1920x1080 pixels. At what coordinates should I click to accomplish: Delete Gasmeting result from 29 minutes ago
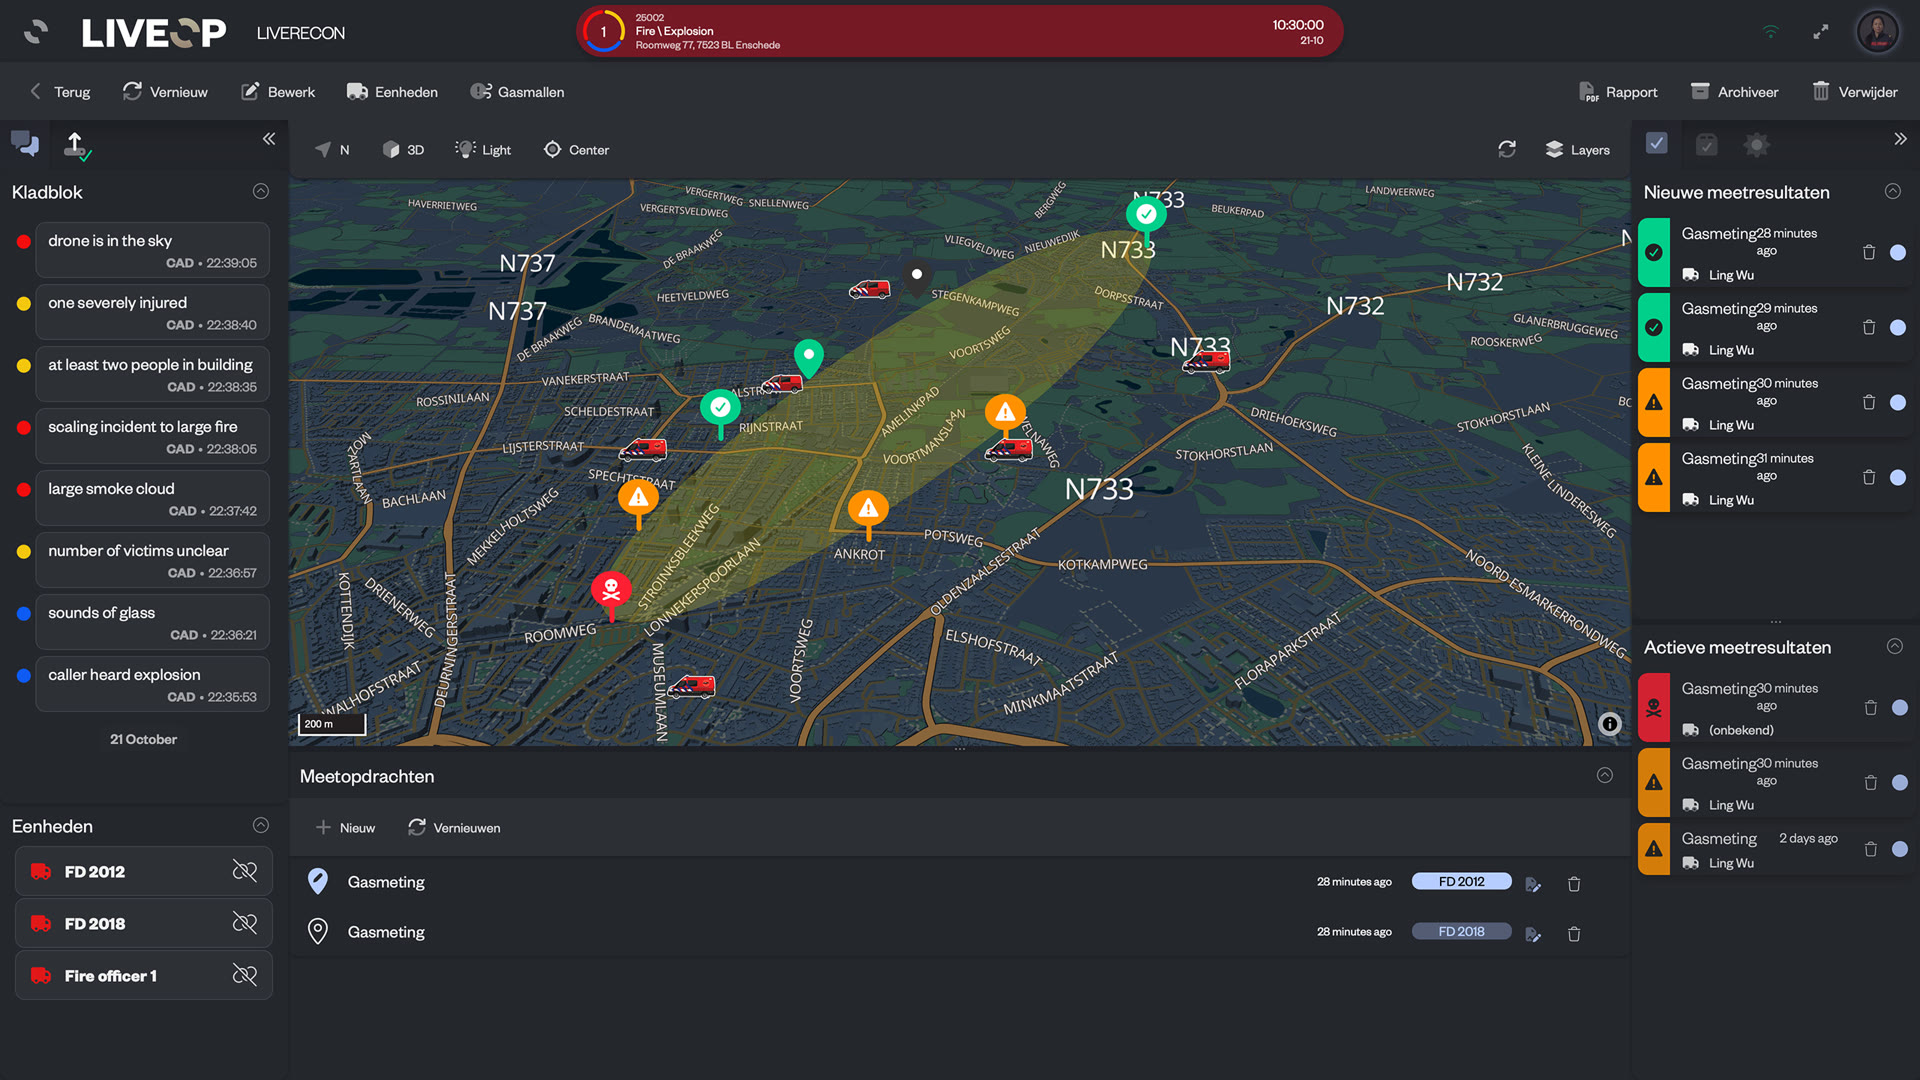click(1869, 327)
